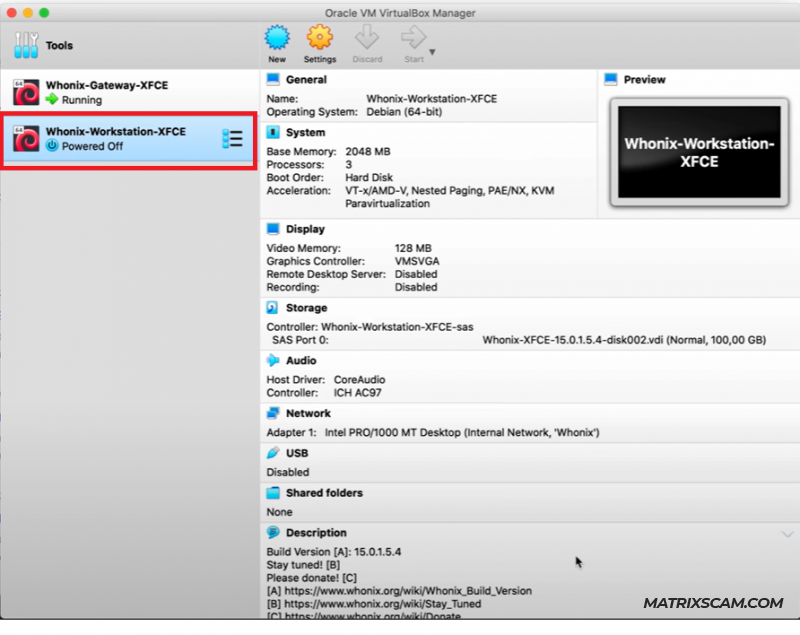Click Remote Desktop Server Disabled value

(x=416, y=274)
